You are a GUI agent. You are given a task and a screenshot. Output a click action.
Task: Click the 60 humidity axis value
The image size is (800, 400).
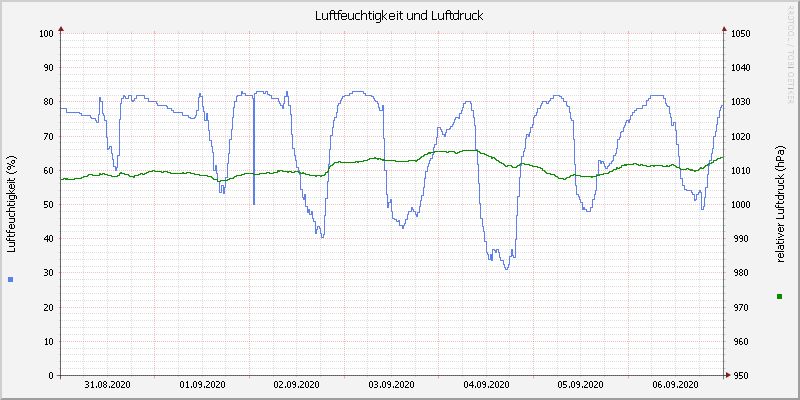pyautogui.click(x=48, y=170)
